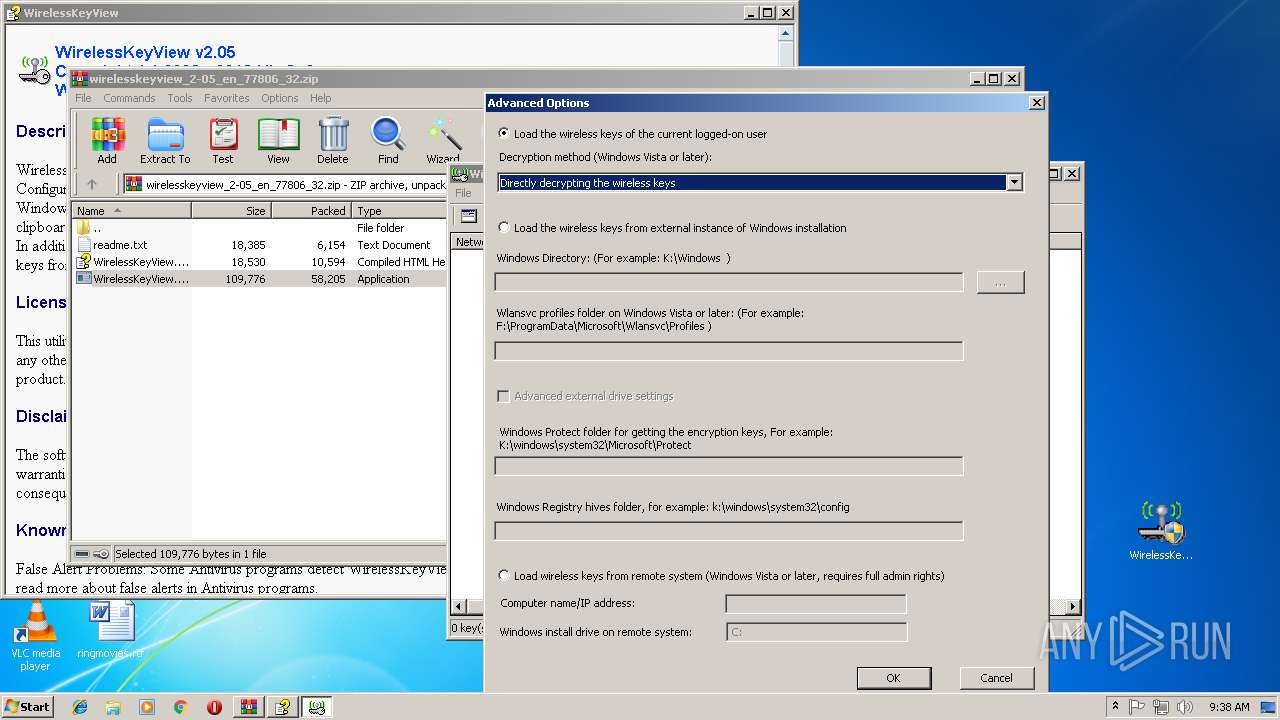Select 'Load the wireless keys of the current logged-on user'
The height and width of the screenshot is (720, 1280).
click(503, 133)
